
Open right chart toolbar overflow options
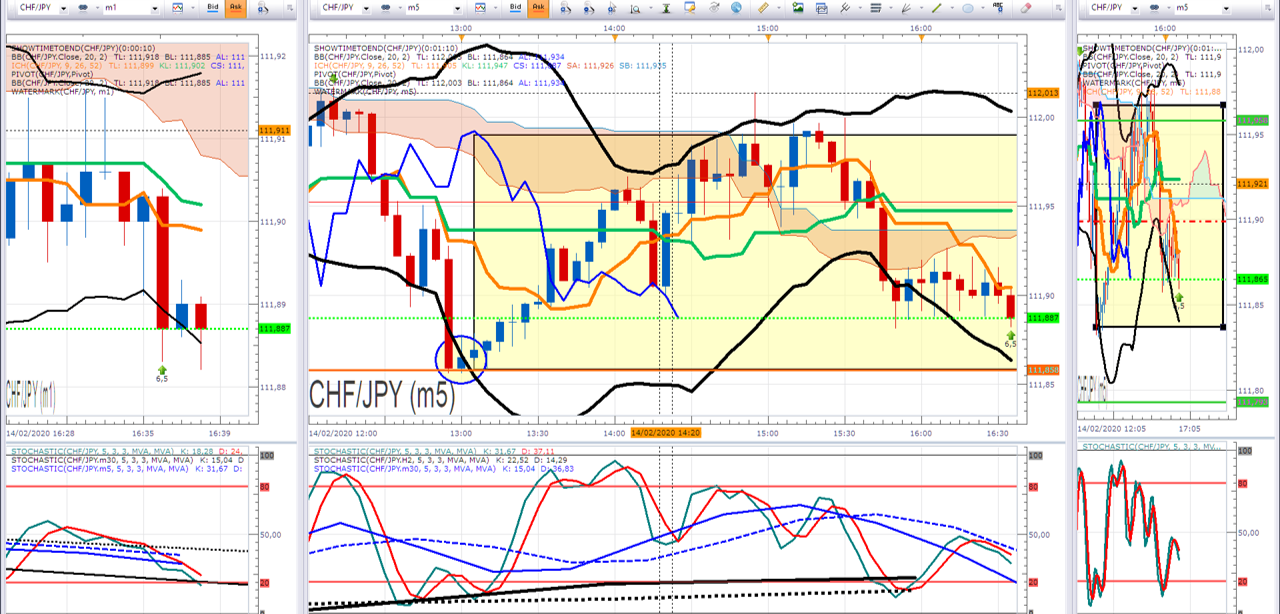(1267, 7)
